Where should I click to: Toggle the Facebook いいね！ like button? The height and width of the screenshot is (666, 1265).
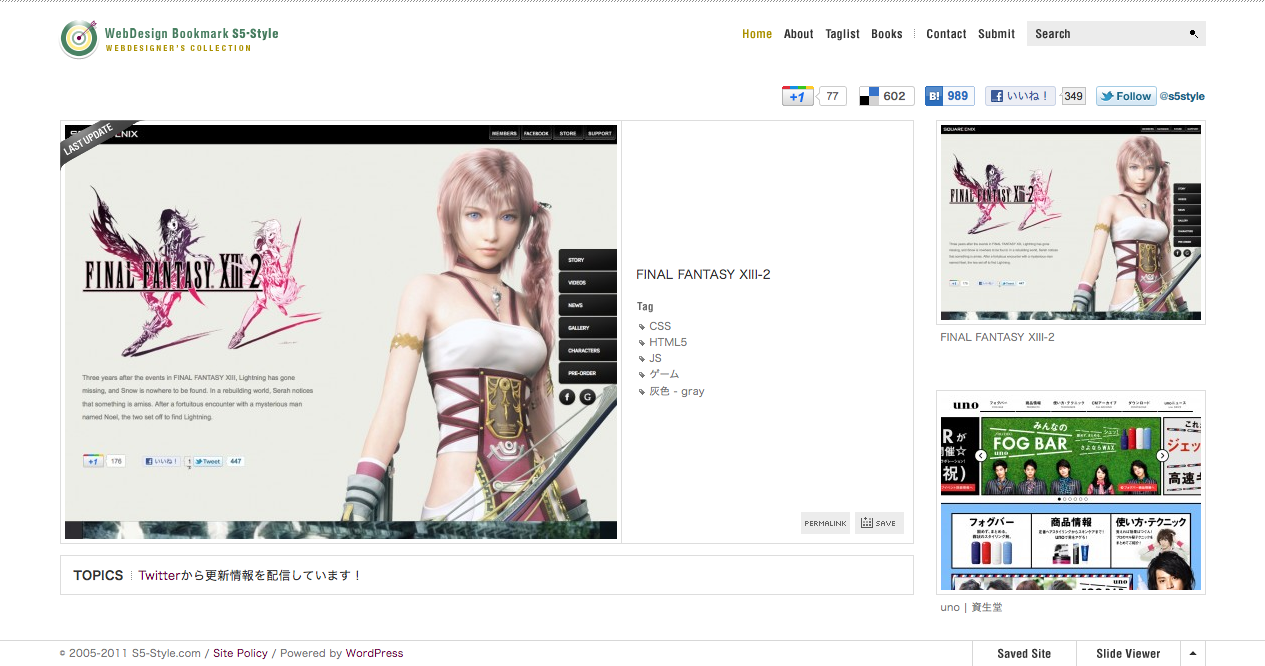pyautogui.click(x=1020, y=95)
